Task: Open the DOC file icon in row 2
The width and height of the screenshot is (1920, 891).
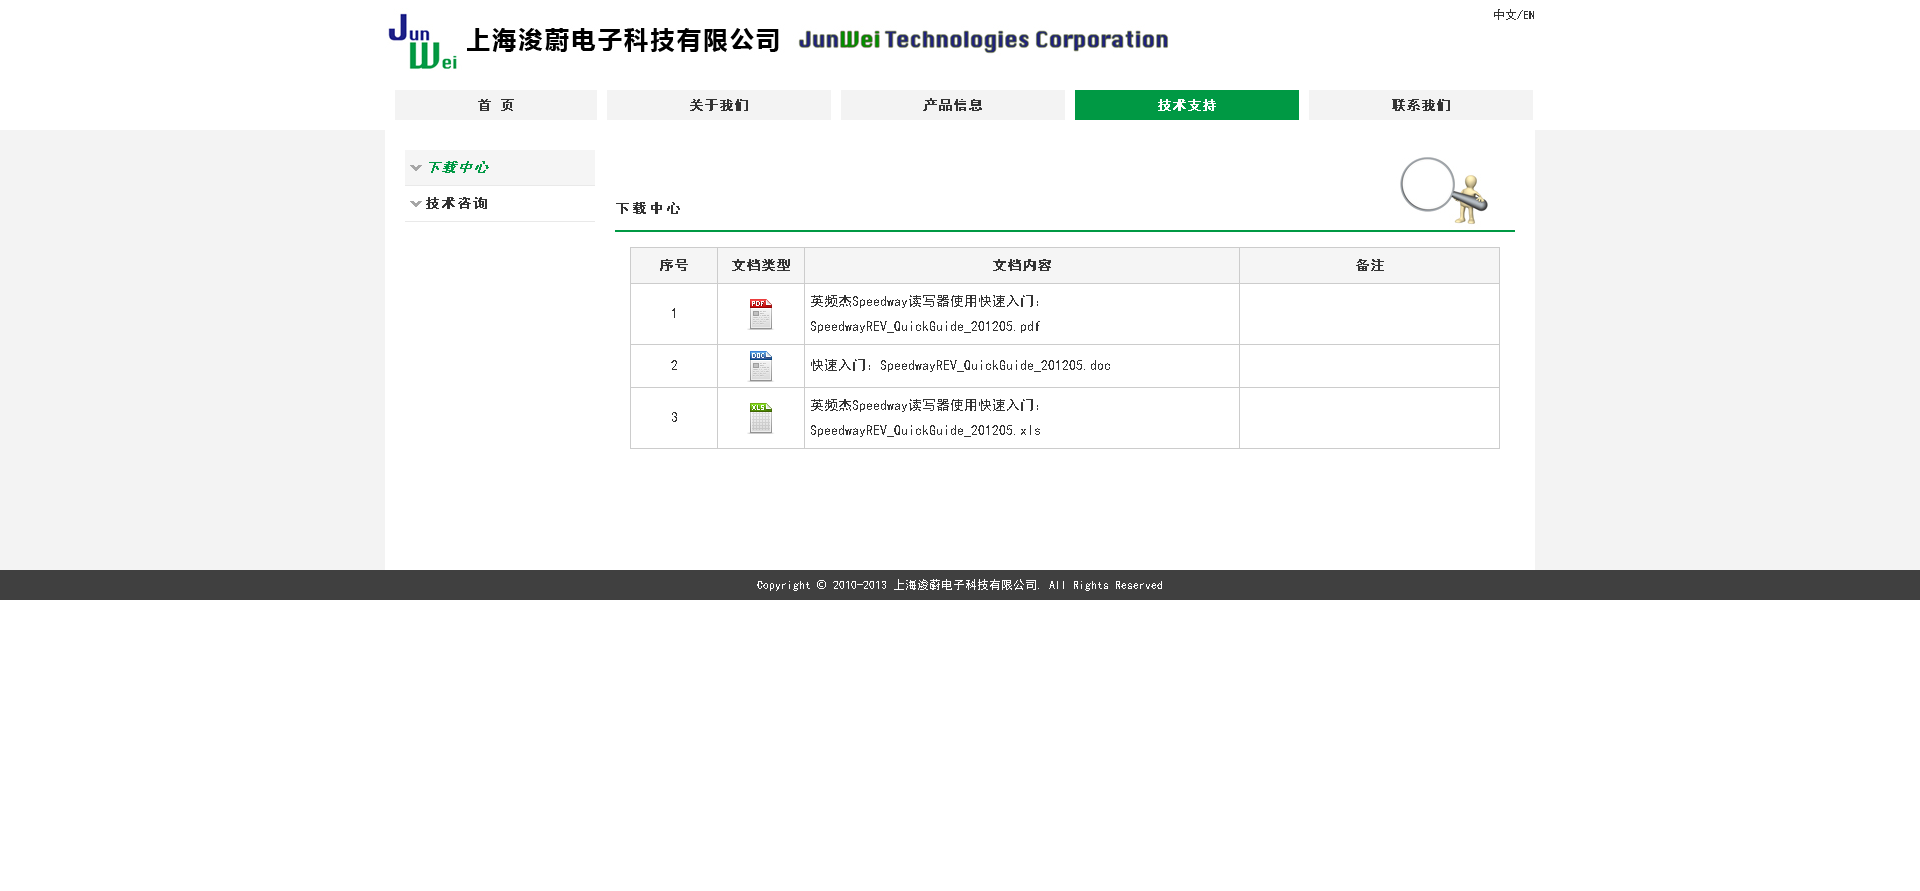Action: pos(761,366)
